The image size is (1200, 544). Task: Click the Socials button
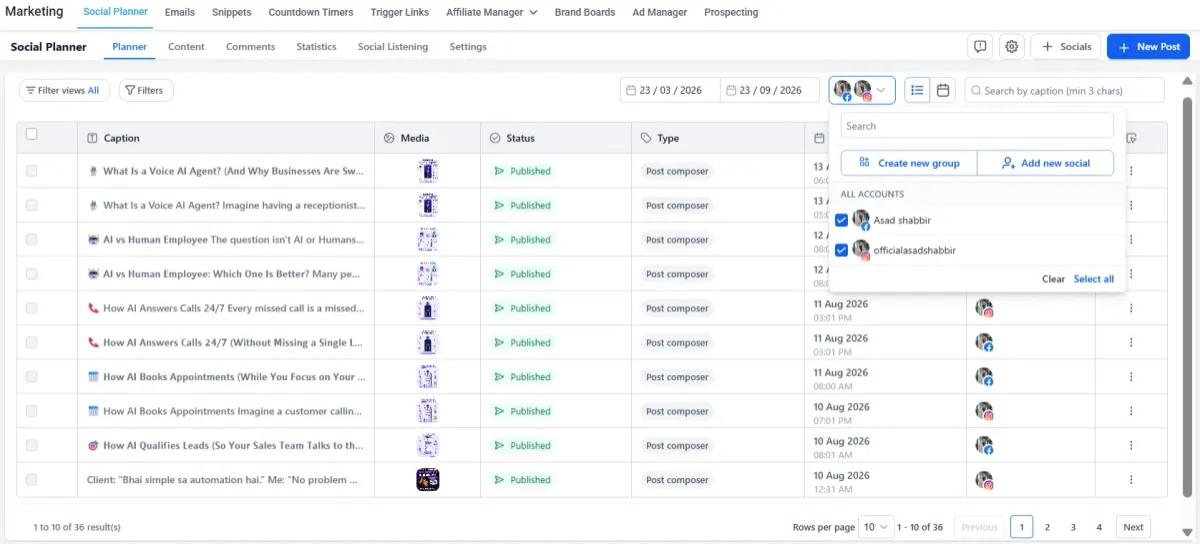[1065, 46]
